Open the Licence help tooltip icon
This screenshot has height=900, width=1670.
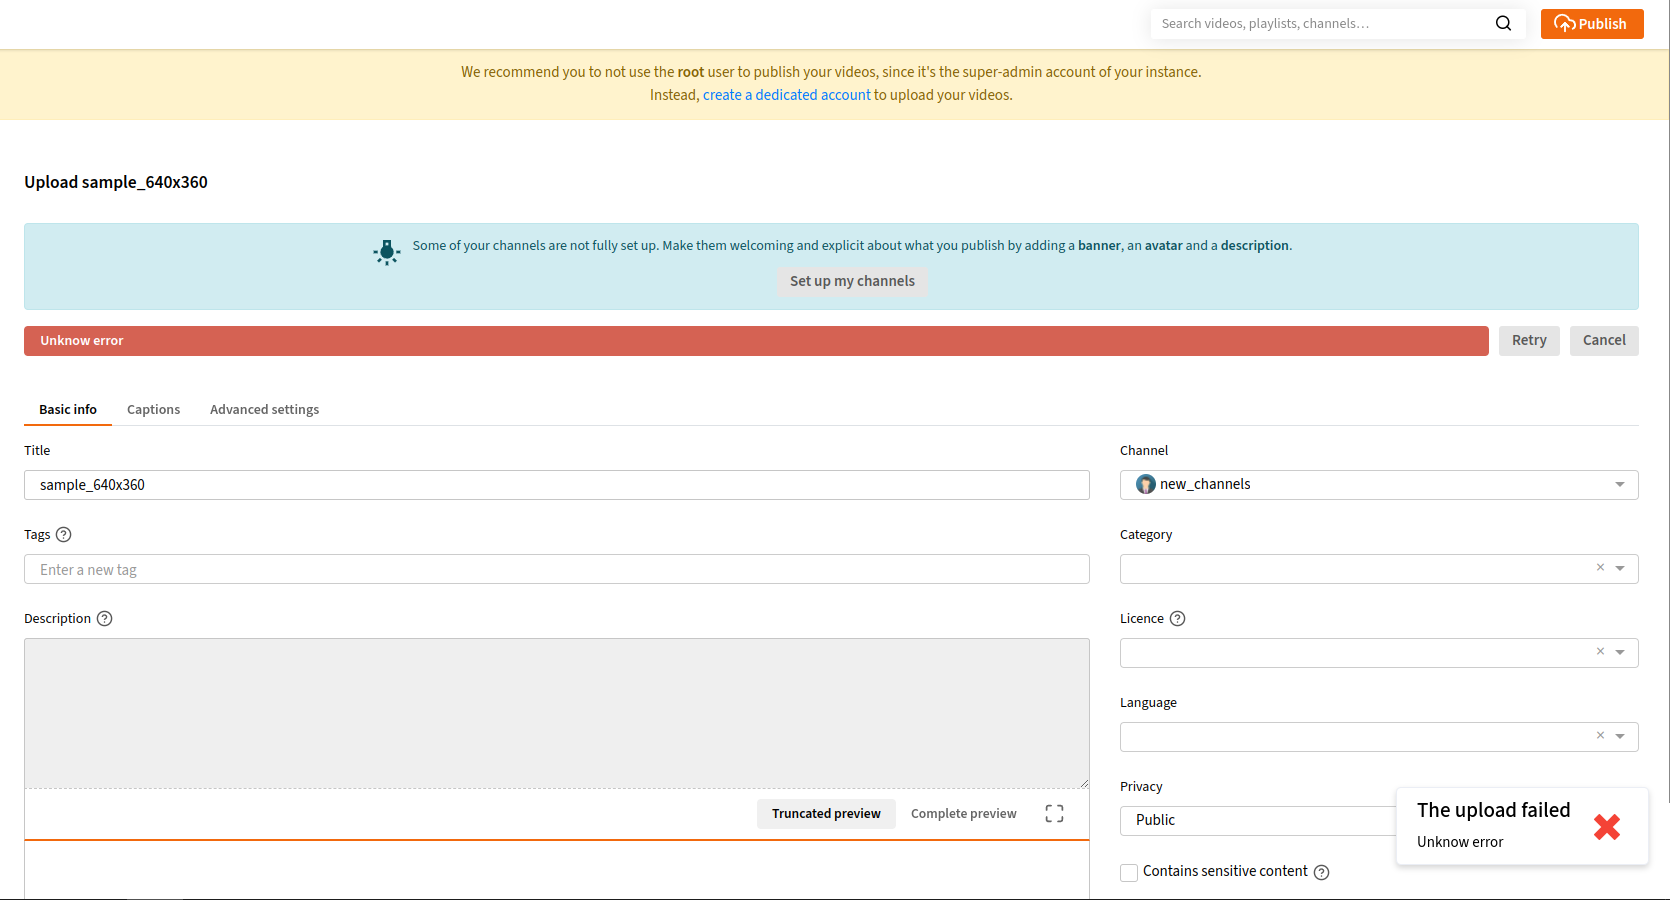[x=1178, y=618]
